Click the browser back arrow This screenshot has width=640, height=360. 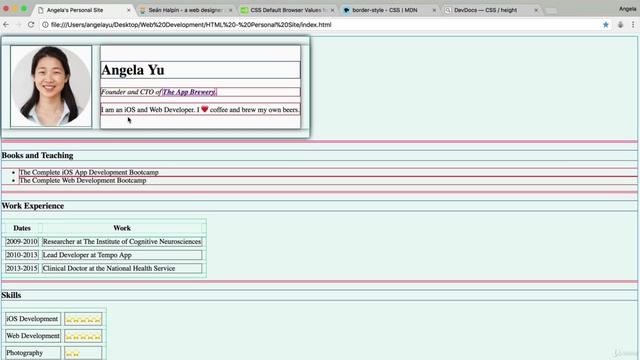[6, 24]
